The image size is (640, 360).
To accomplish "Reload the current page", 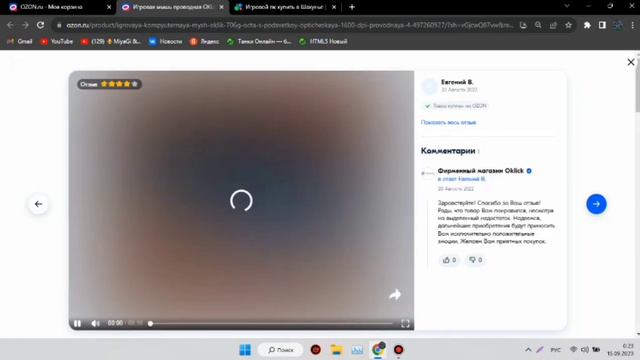I will 40,25.
